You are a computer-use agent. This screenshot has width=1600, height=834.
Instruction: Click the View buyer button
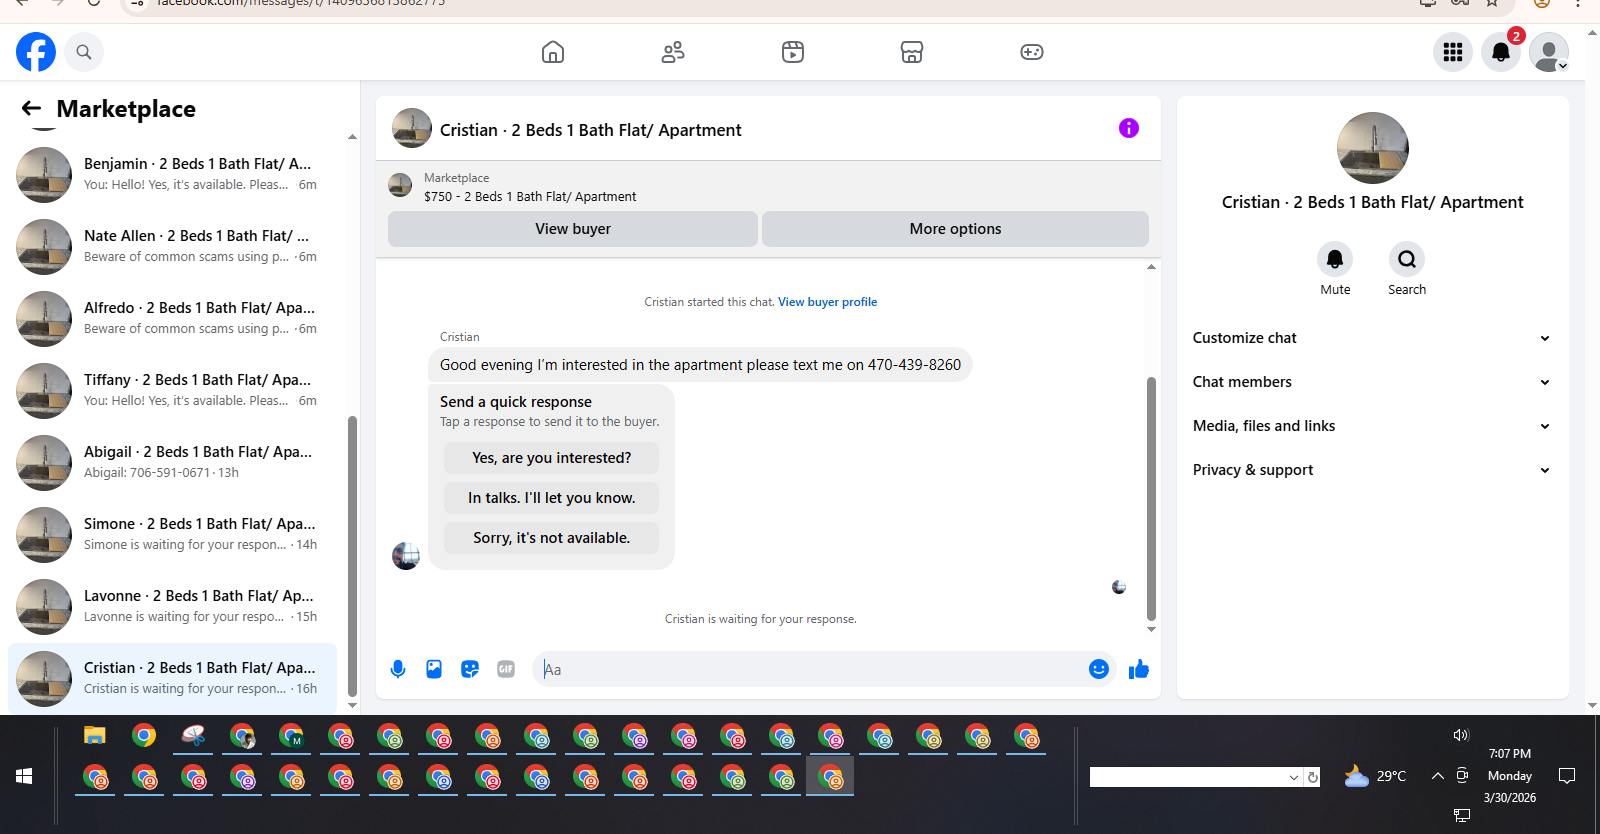pos(573,229)
